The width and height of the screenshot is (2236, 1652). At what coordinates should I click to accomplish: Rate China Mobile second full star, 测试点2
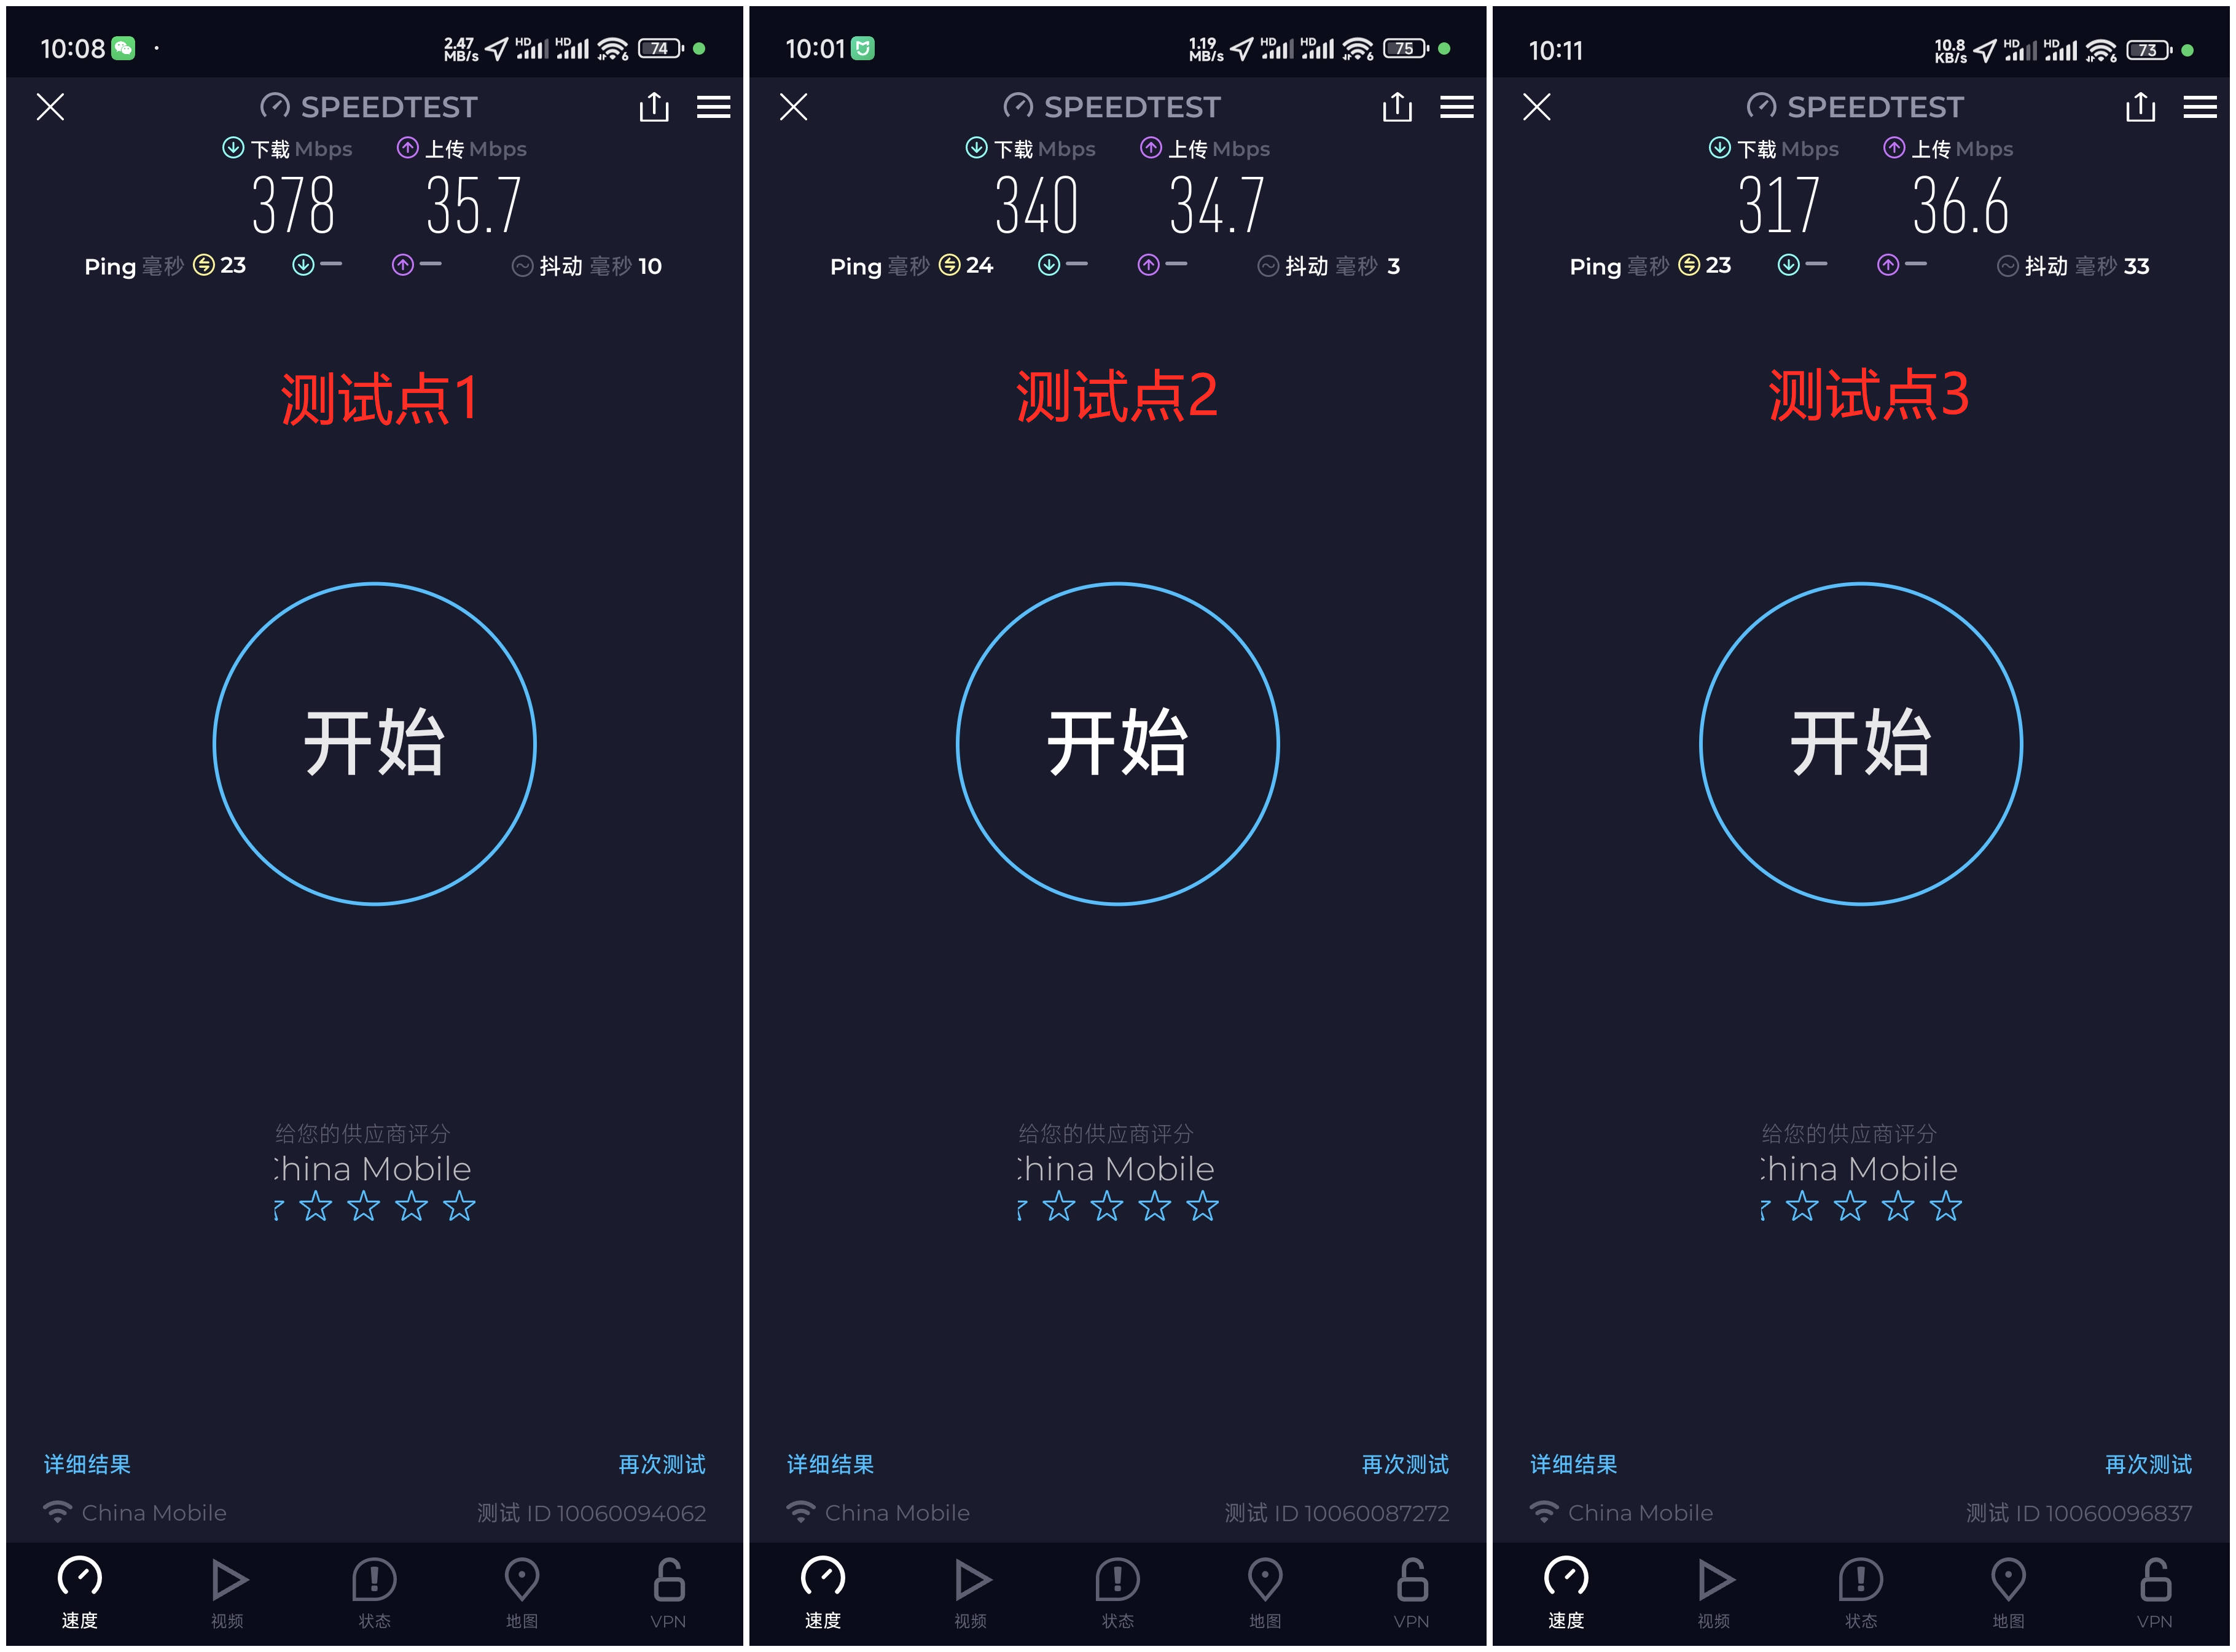pyautogui.click(x=1107, y=1207)
